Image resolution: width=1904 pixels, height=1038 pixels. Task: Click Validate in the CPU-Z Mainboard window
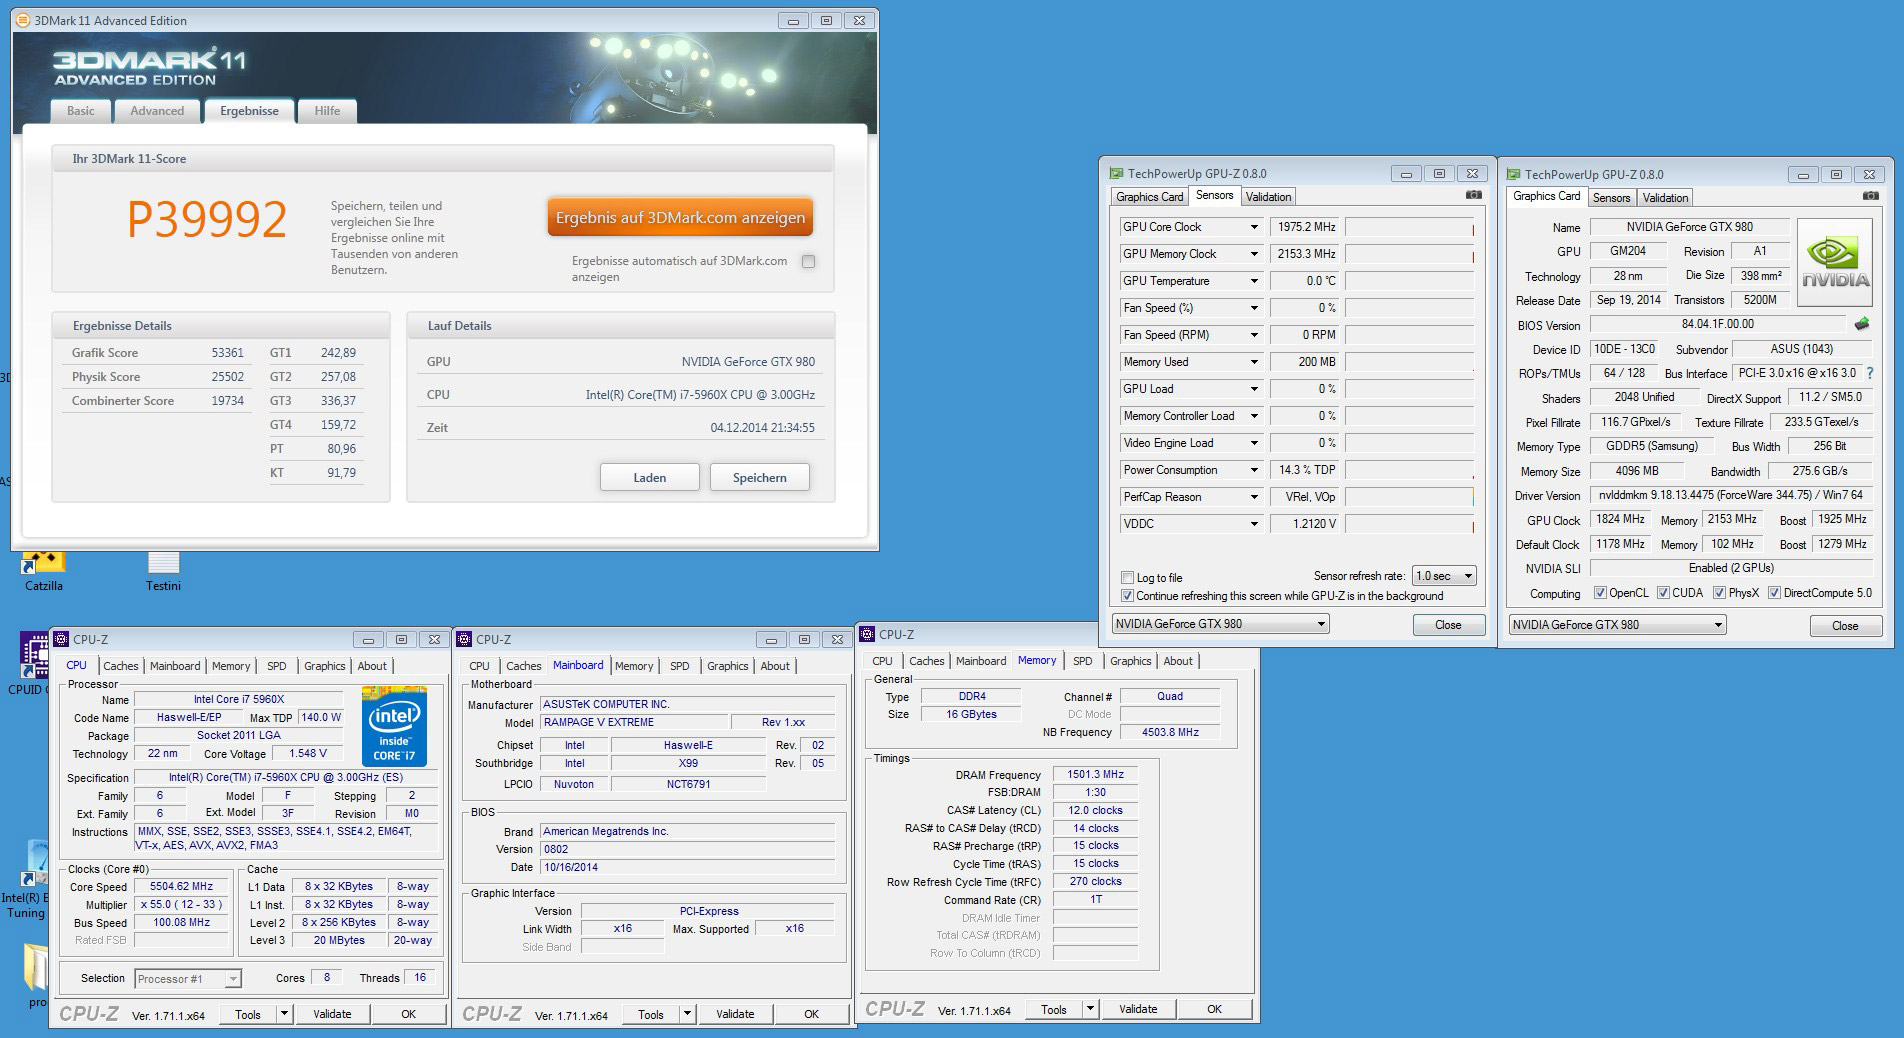pos(735,1014)
